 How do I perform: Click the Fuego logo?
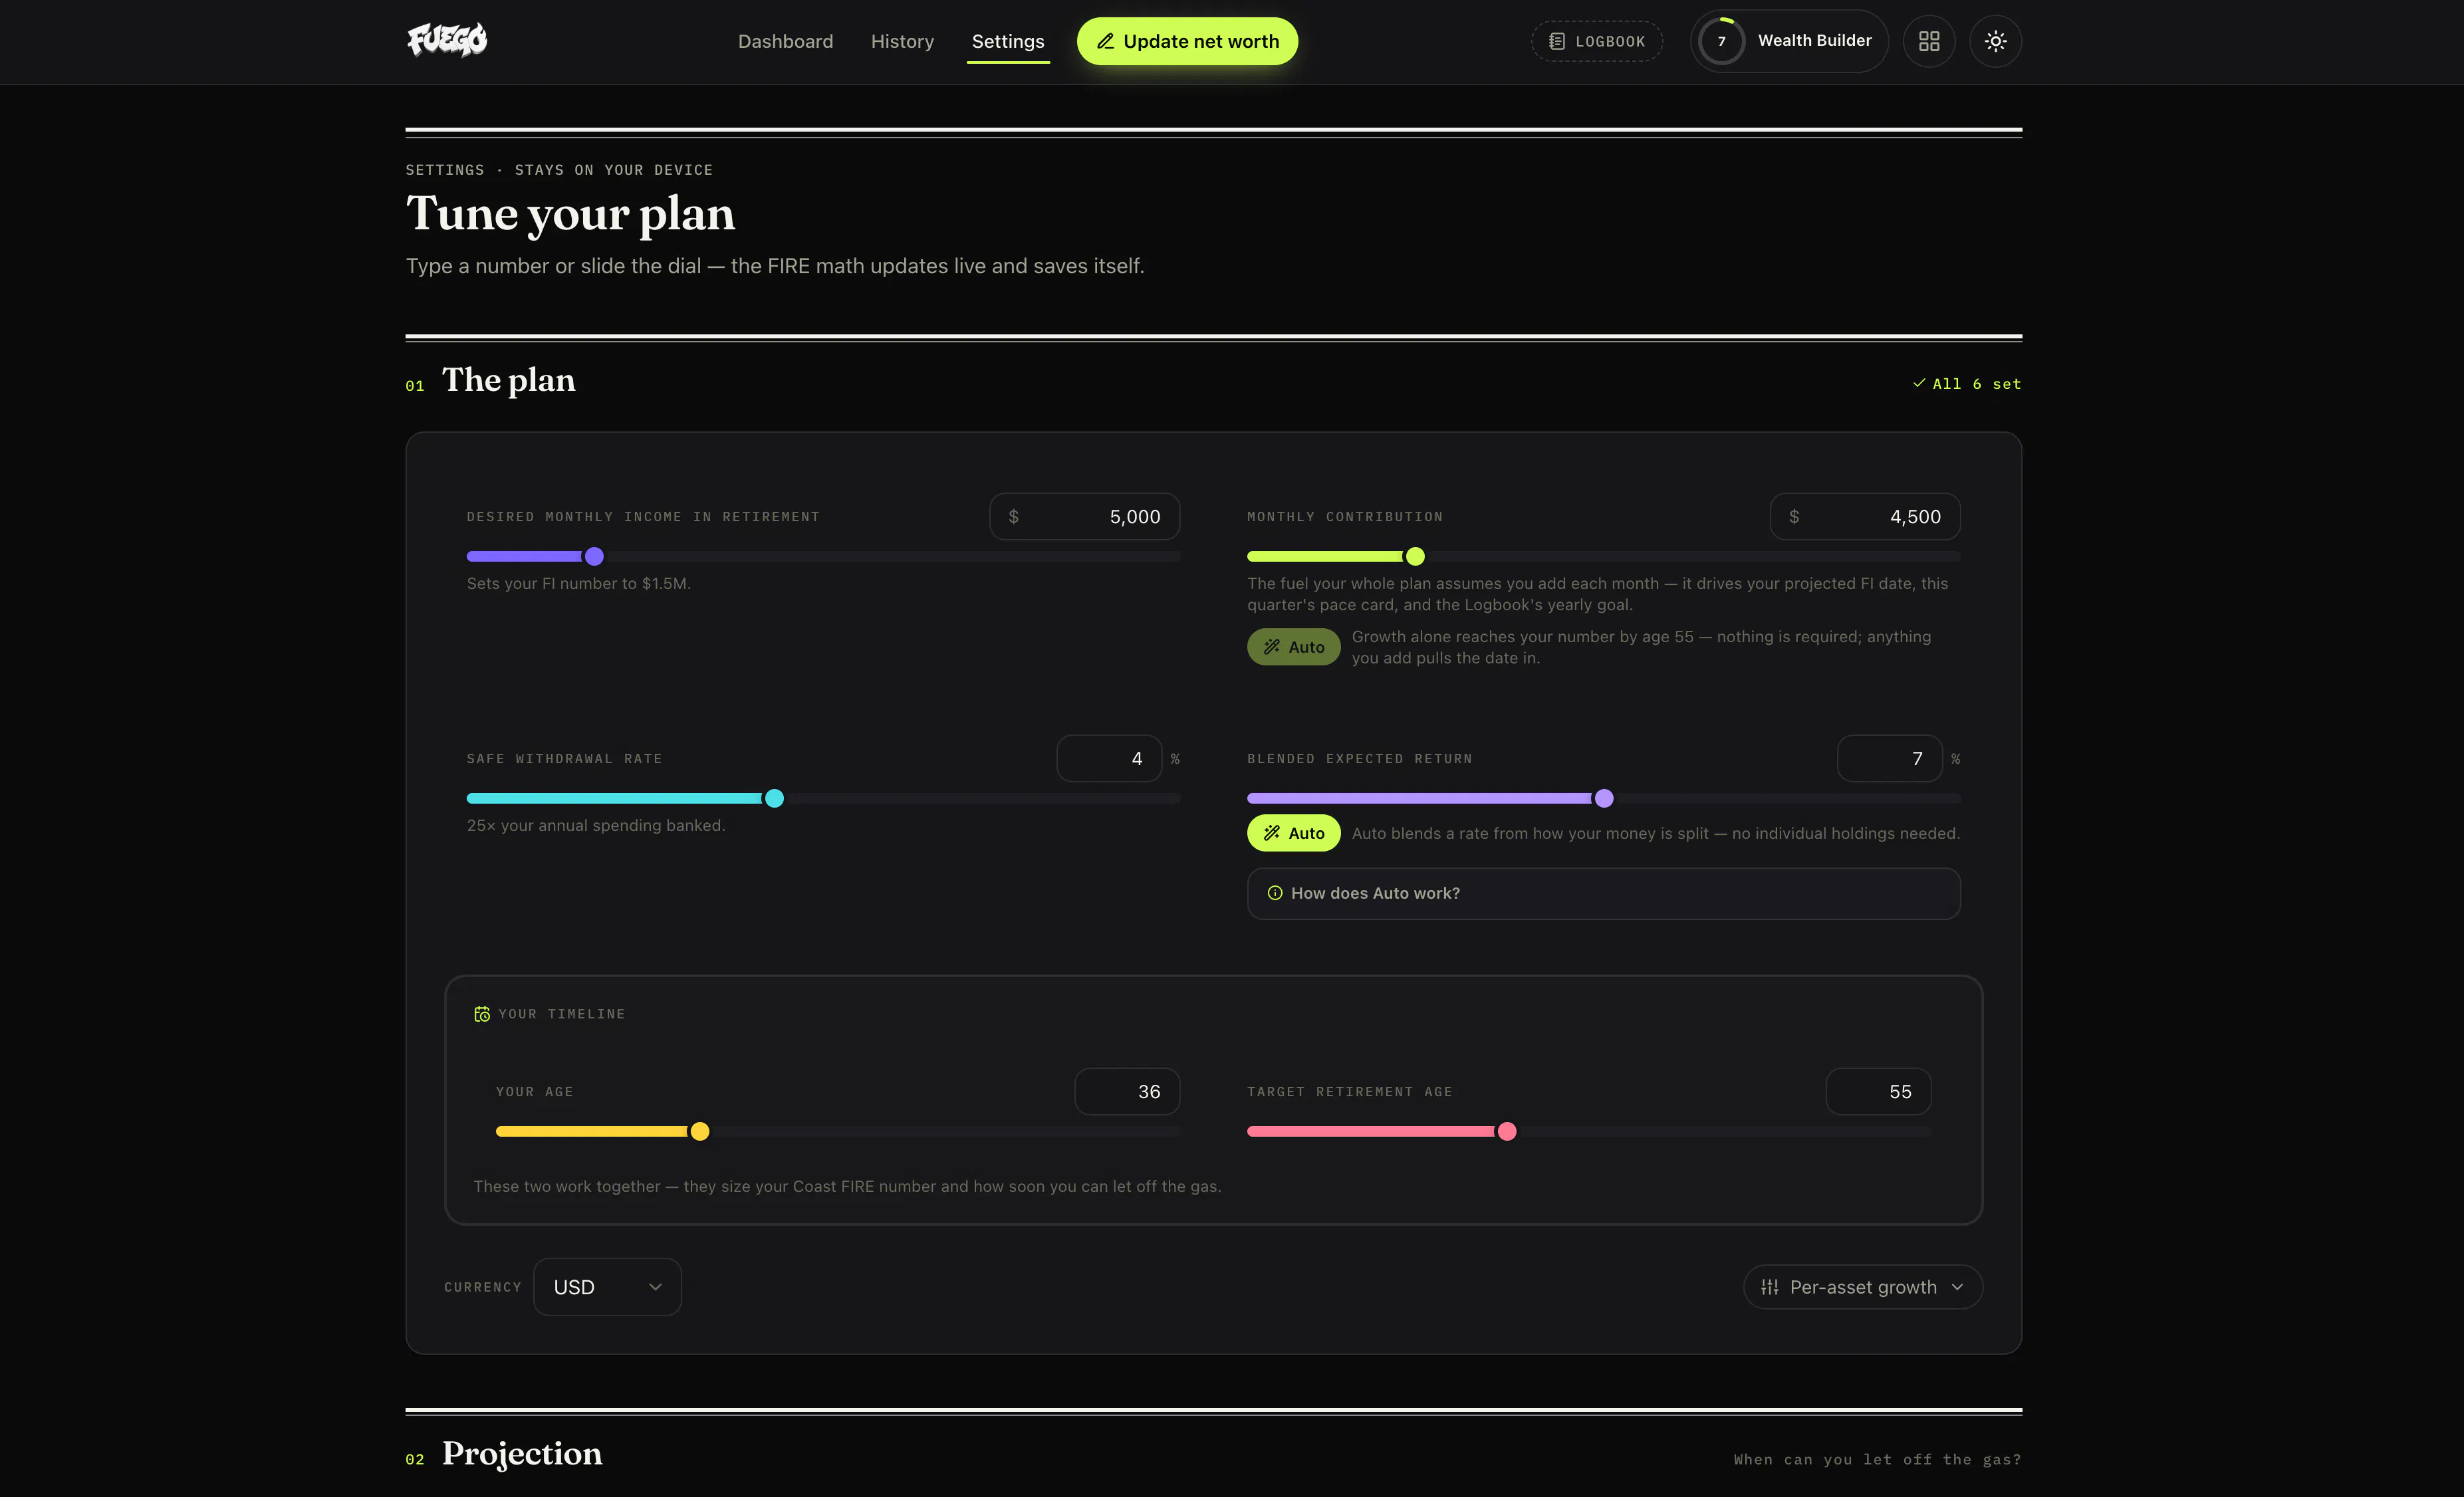(x=447, y=40)
